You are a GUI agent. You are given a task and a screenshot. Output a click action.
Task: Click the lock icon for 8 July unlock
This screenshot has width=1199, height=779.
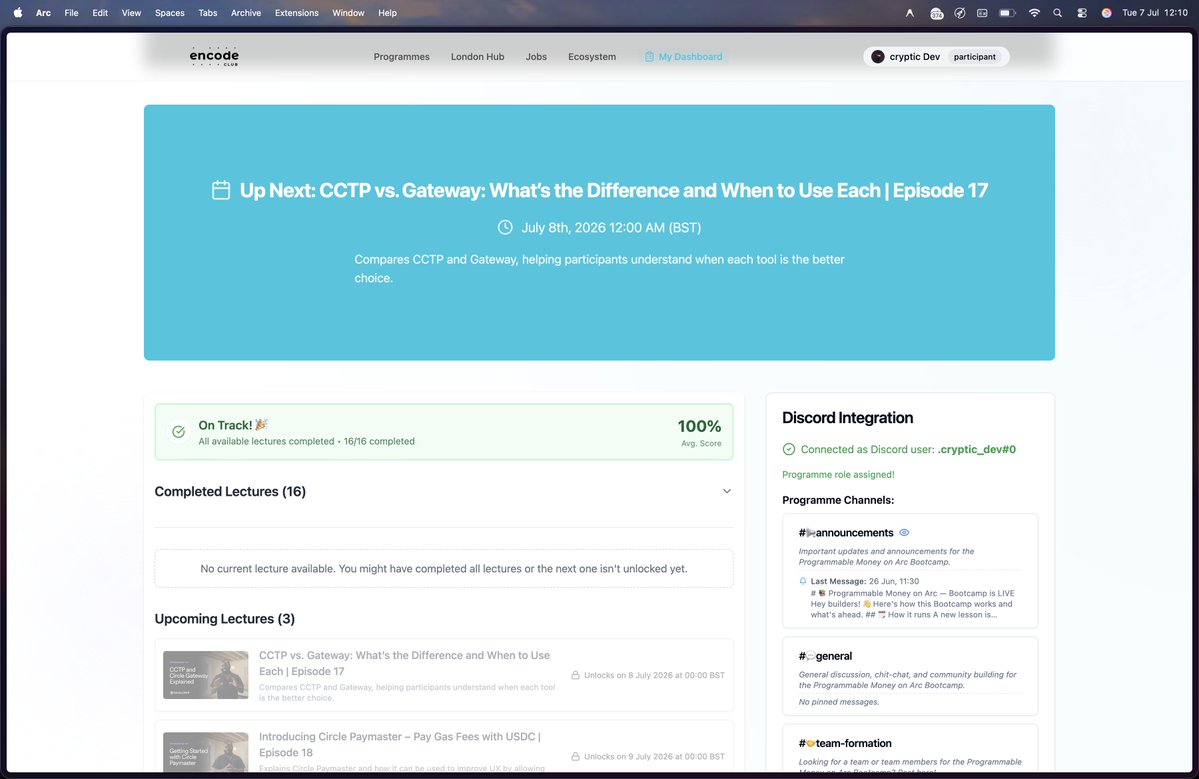coord(575,675)
